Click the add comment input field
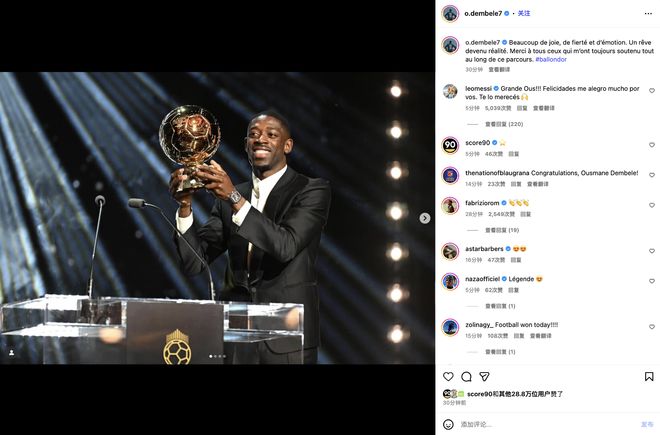This screenshot has width=660, height=435. pos(547,424)
